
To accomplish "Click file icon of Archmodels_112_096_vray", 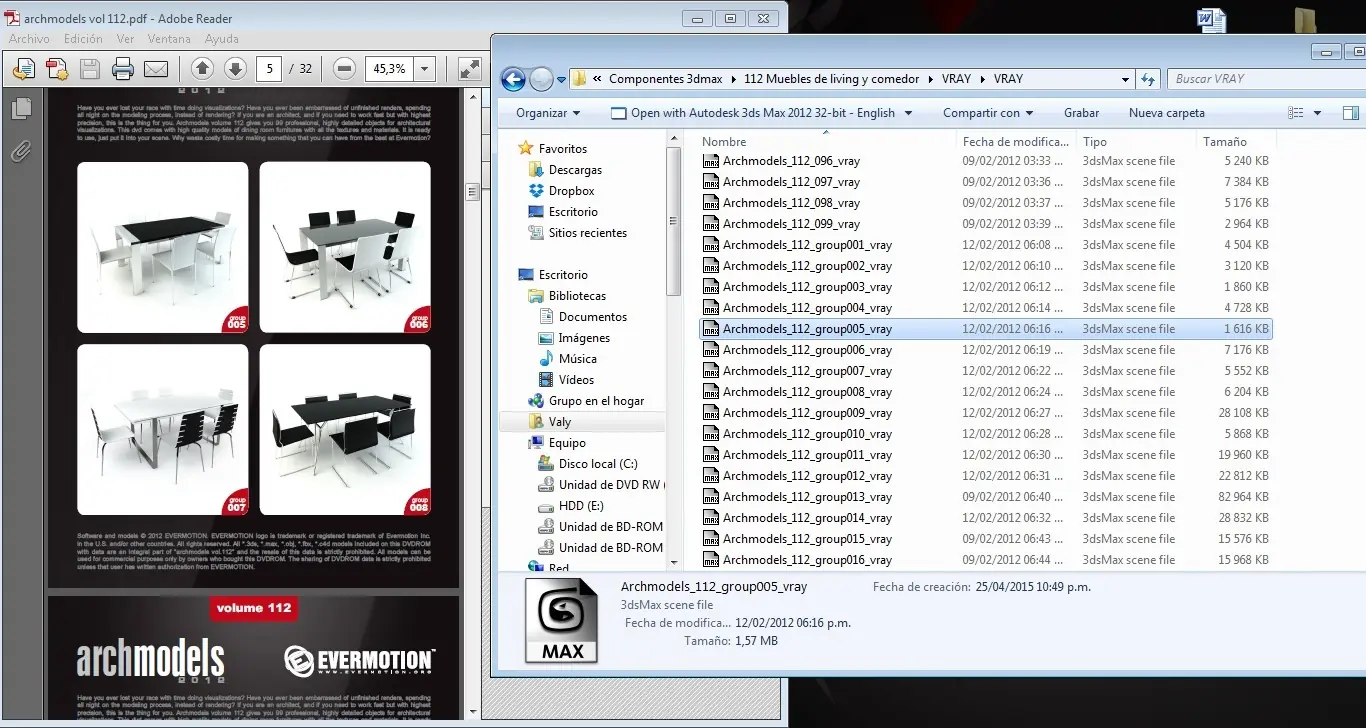I will pyautogui.click(x=711, y=161).
